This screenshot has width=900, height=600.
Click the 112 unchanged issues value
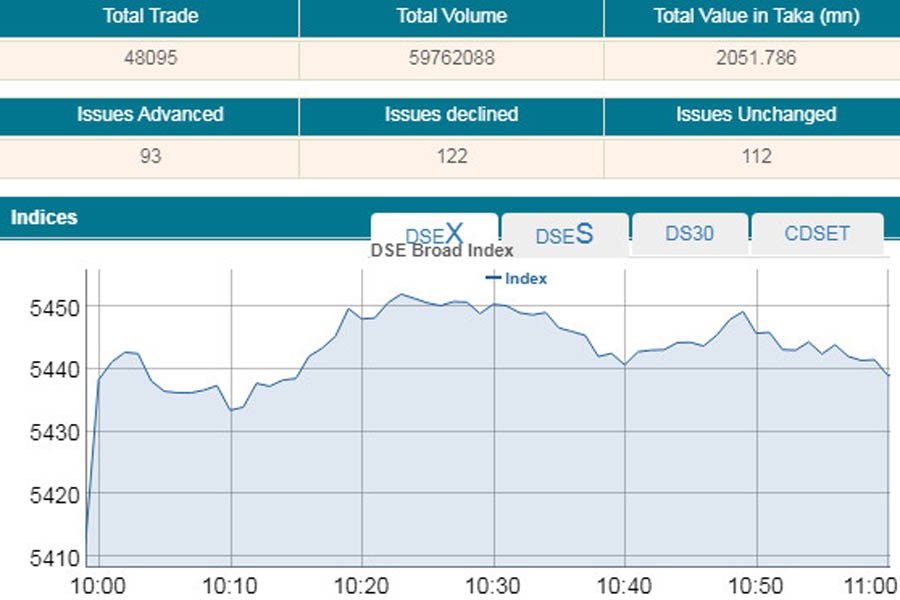point(755,156)
